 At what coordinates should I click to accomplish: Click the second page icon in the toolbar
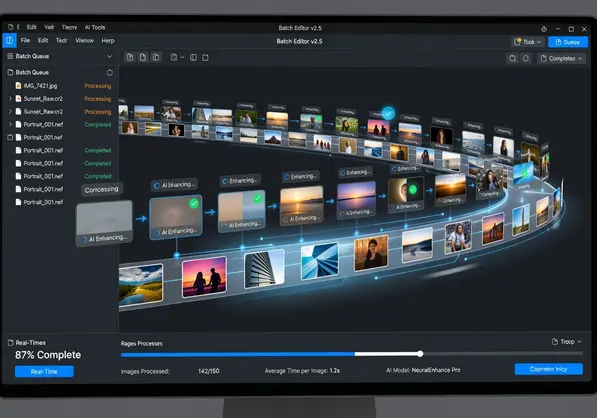tap(143, 57)
